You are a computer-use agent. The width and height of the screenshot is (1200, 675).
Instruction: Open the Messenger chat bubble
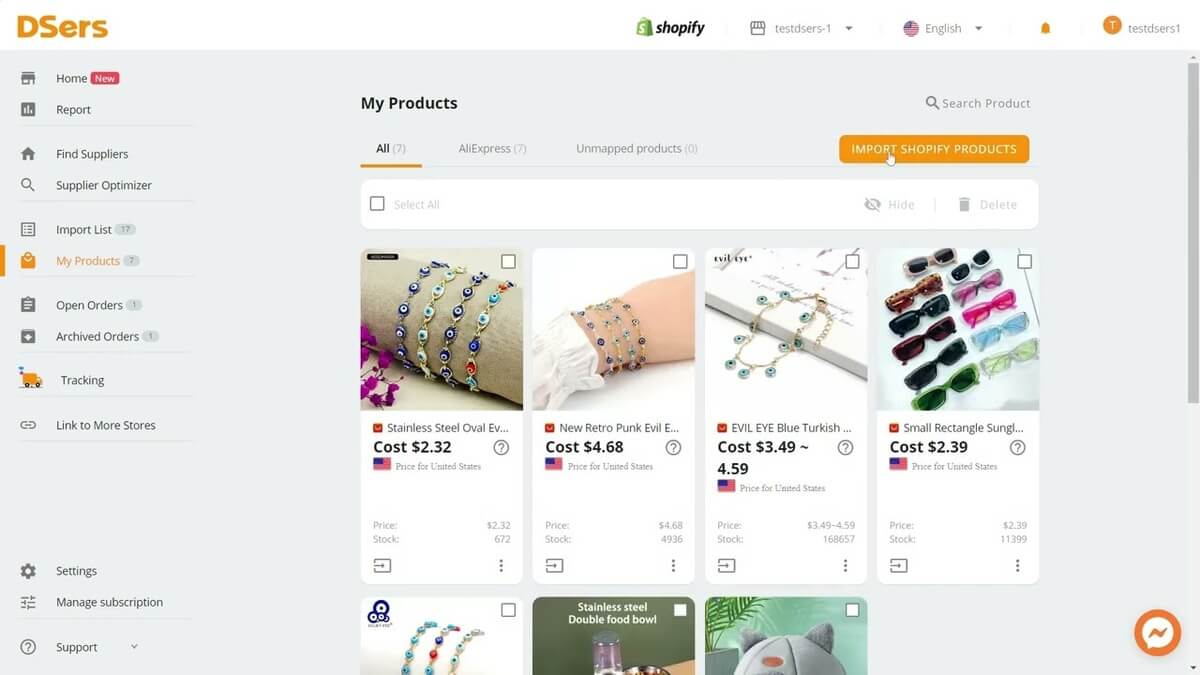1157,632
